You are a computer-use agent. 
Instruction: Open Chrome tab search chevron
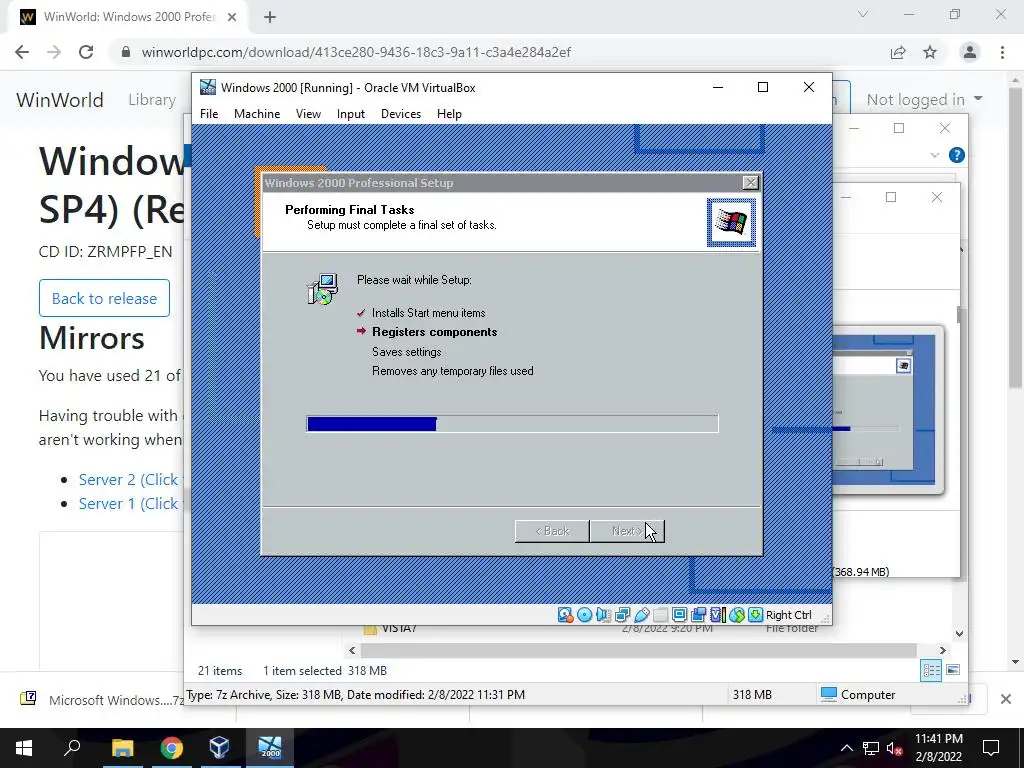point(863,14)
